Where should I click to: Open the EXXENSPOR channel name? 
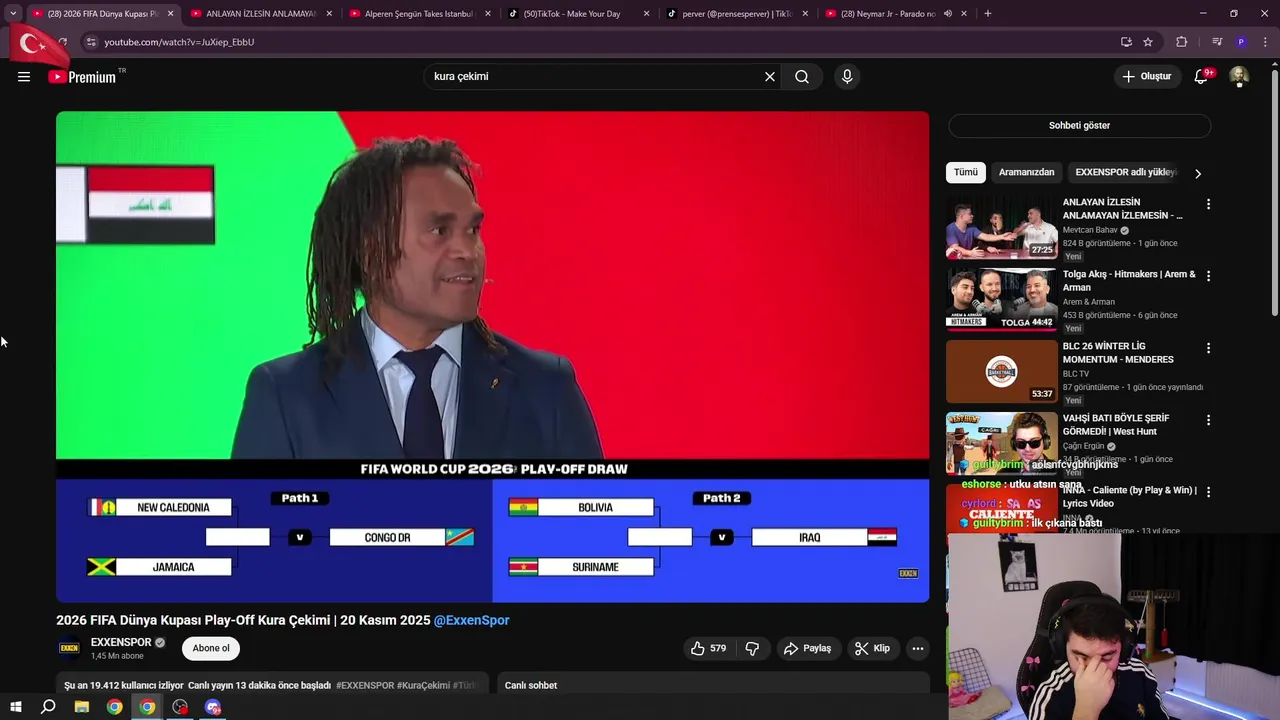[121, 642]
